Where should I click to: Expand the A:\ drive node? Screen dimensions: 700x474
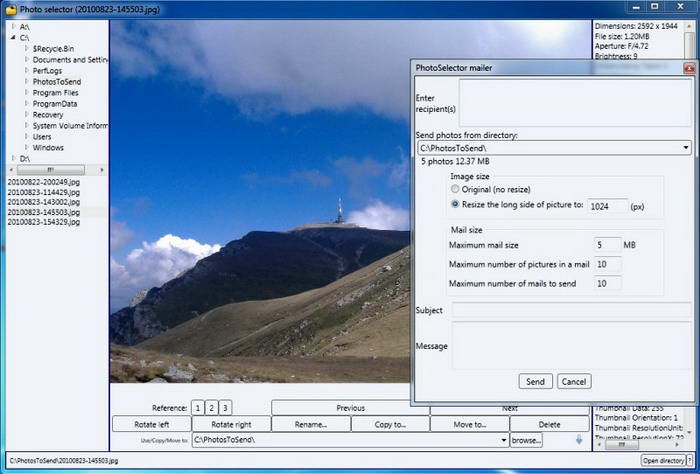[13, 27]
